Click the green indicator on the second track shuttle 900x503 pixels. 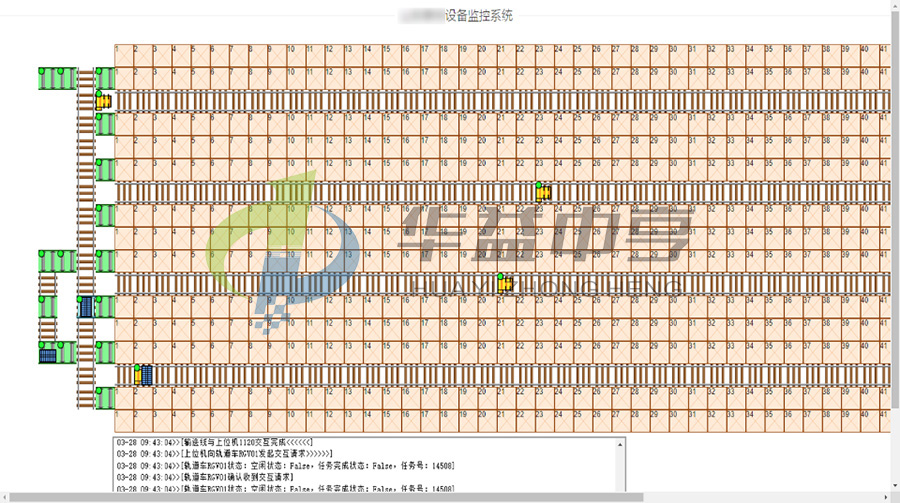(x=538, y=185)
